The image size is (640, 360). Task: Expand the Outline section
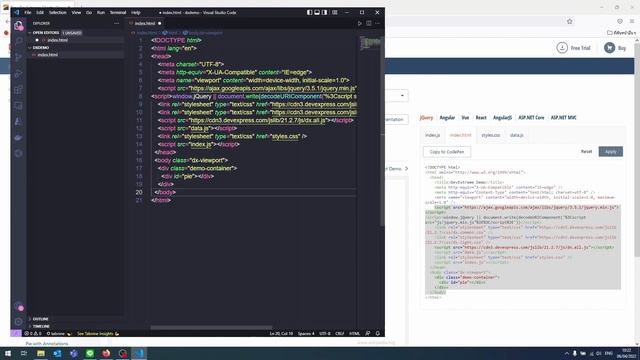[40, 319]
